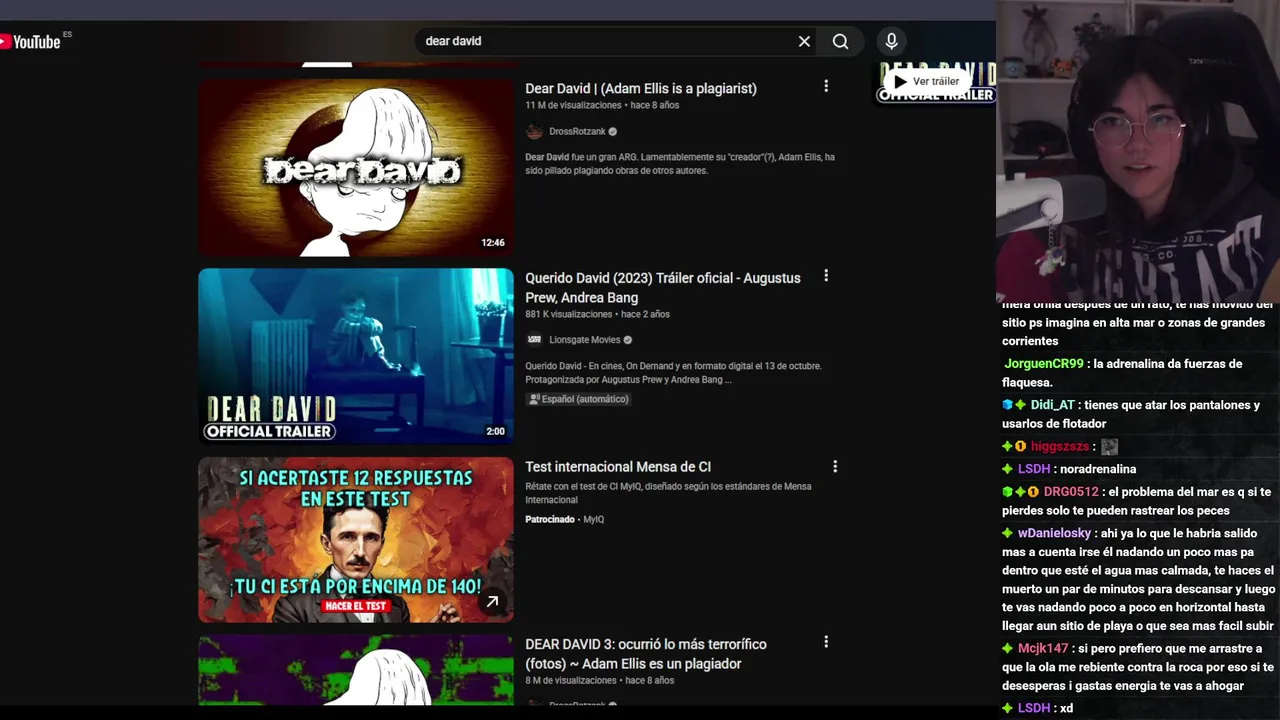Open options menu for Dear David plagiarist video

826,87
